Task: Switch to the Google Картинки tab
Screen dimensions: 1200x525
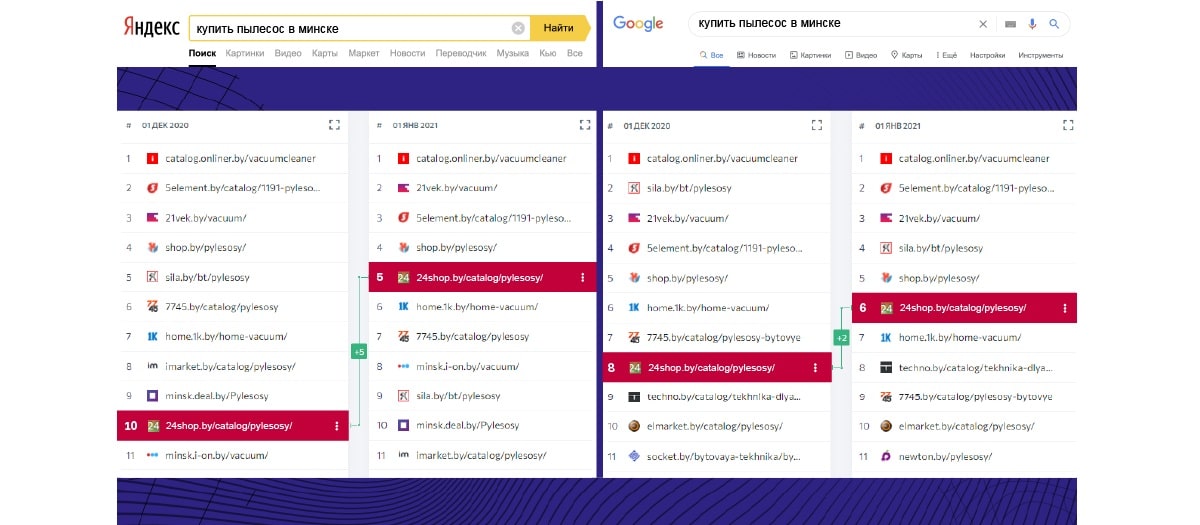Action: pos(810,55)
